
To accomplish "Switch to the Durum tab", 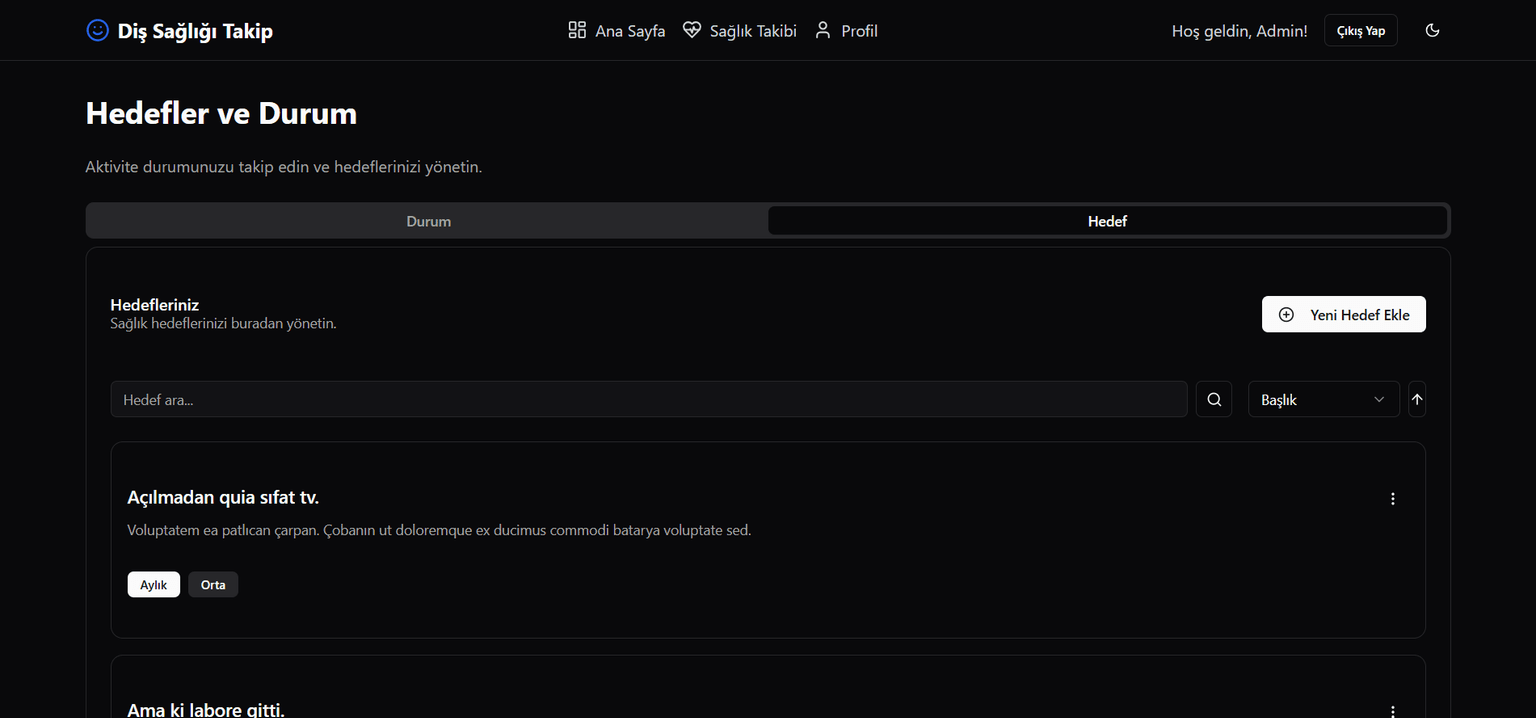I will click(428, 221).
